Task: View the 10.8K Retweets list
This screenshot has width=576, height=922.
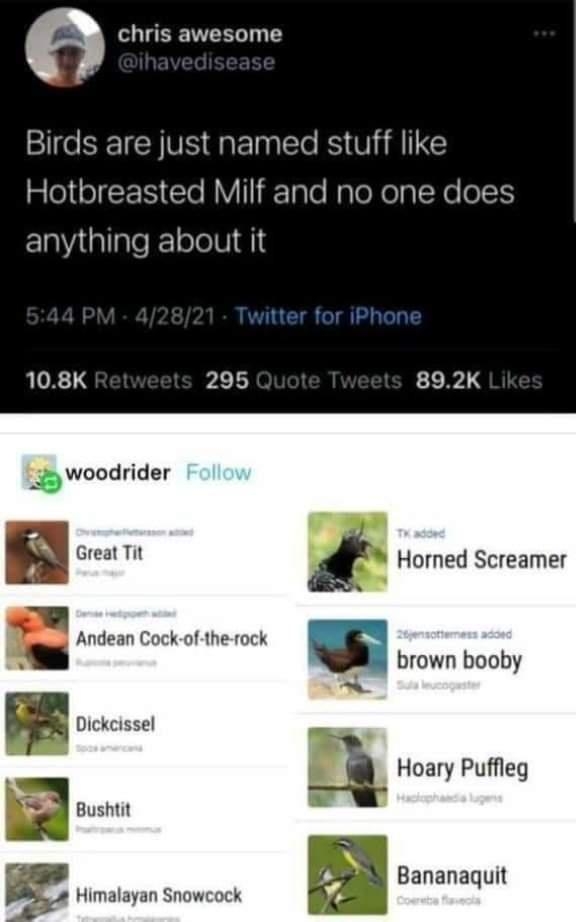Action: pyautogui.click(x=109, y=380)
